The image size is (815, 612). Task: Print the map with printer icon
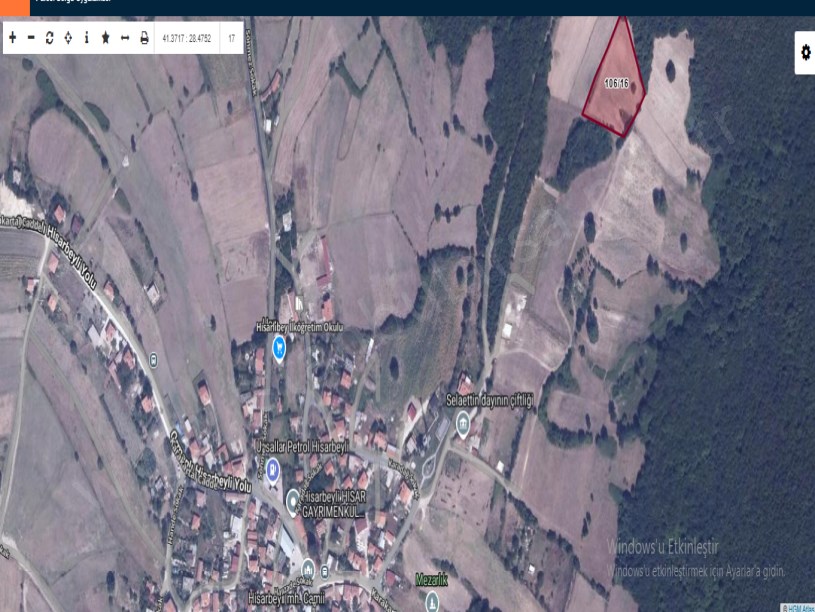click(x=144, y=38)
